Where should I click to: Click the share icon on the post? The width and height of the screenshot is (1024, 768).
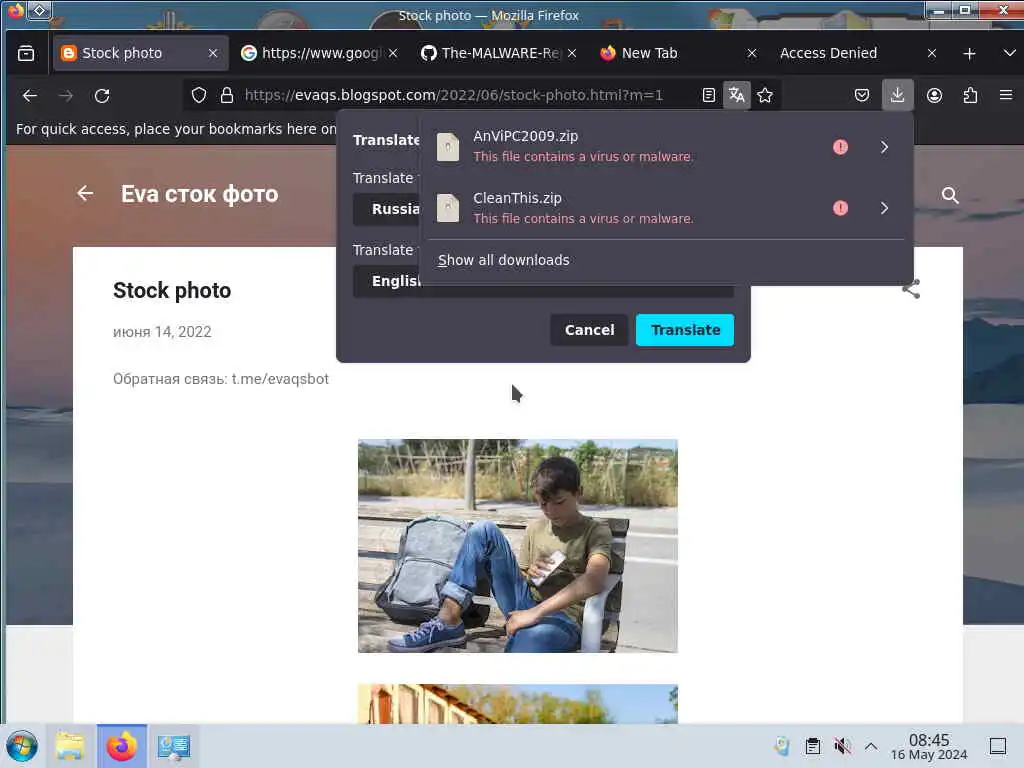tap(911, 289)
